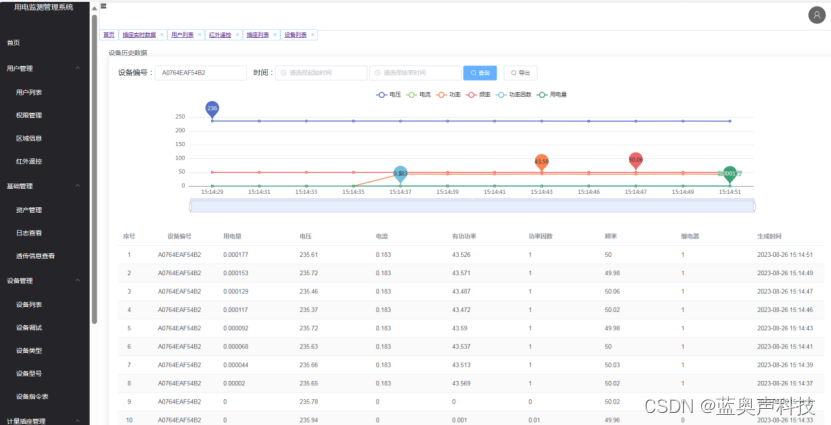Toggle the sidebar collapse hamburger icon
The image size is (831, 425).
[x=104, y=6]
